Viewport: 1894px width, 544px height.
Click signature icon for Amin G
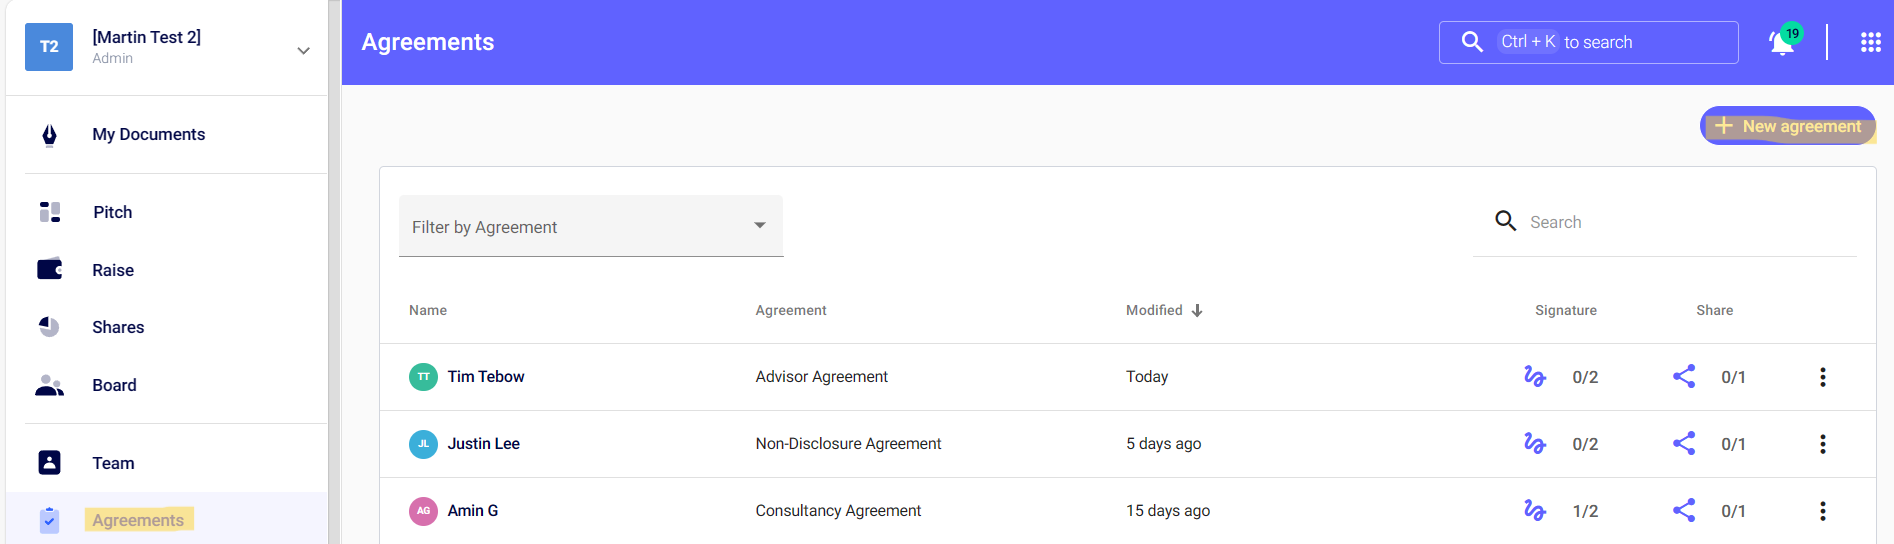coord(1534,511)
